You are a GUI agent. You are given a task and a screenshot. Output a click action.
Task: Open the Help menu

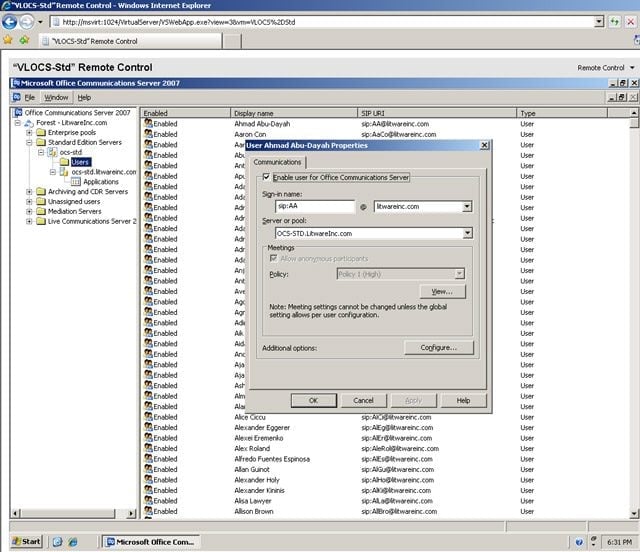tap(84, 98)
